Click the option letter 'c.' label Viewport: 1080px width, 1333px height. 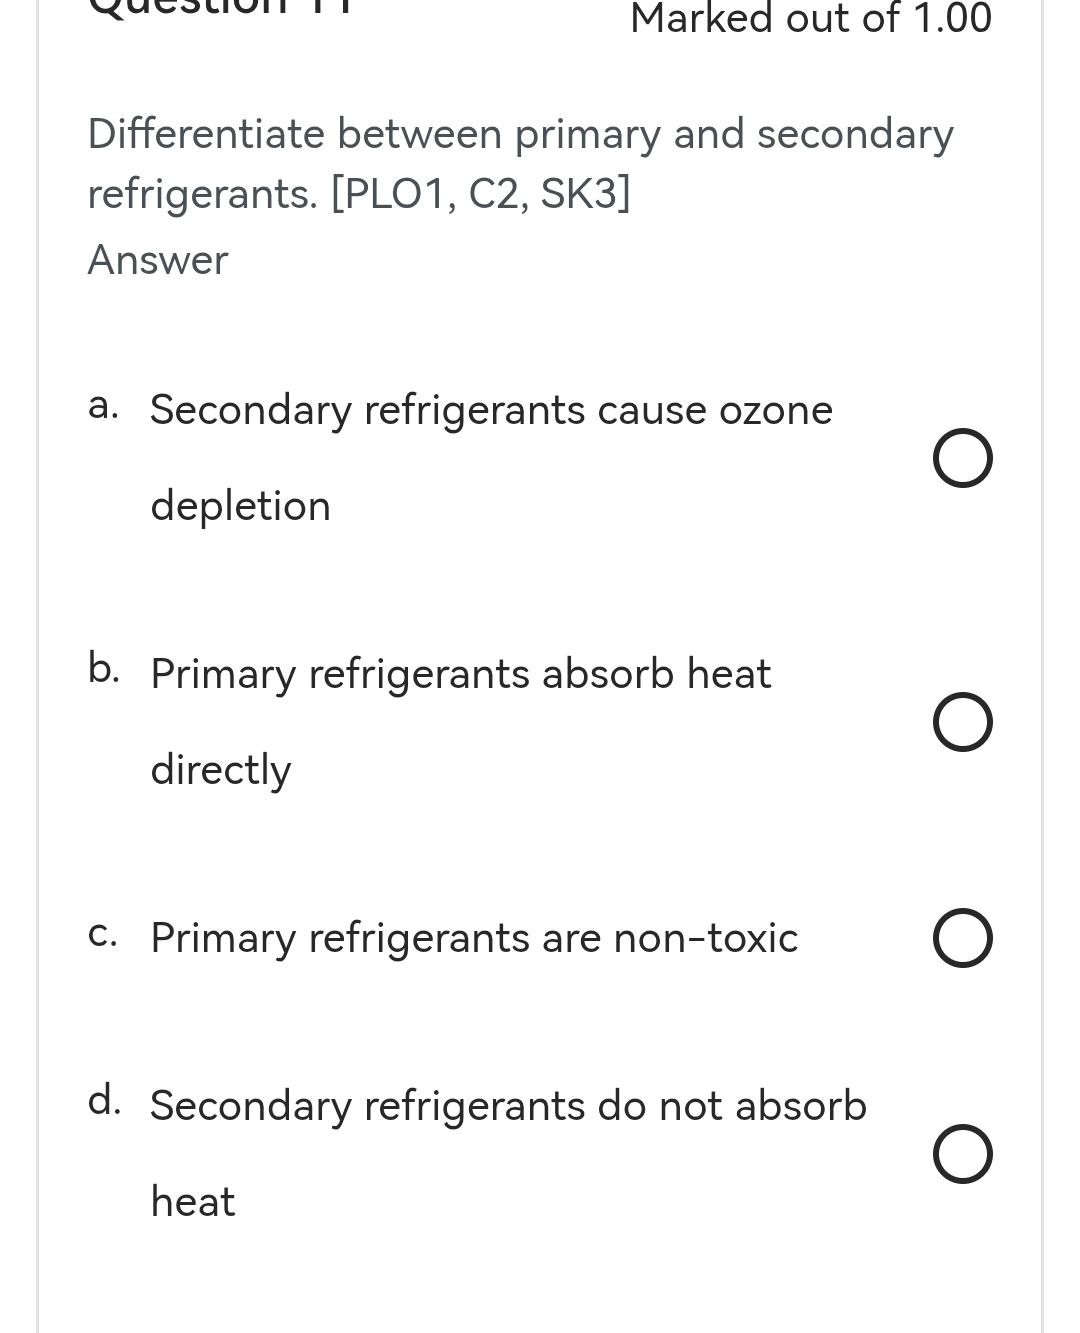[x=103, y=935]
